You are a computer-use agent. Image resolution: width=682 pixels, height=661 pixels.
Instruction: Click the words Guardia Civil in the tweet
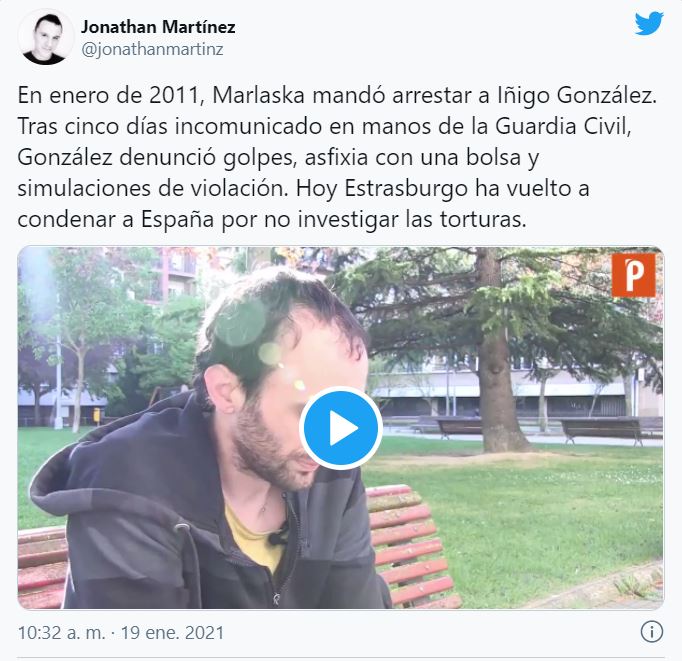pos(563,127)
